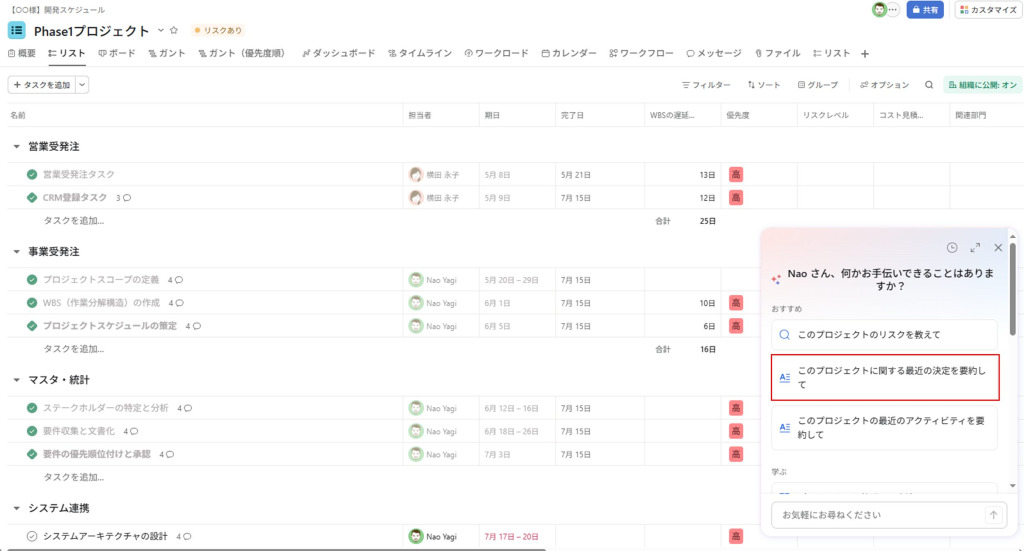Open the ダッシュボード tab
Image resolution: width=1024 pixels, height=551 pixels.
[x=338, y=53]
